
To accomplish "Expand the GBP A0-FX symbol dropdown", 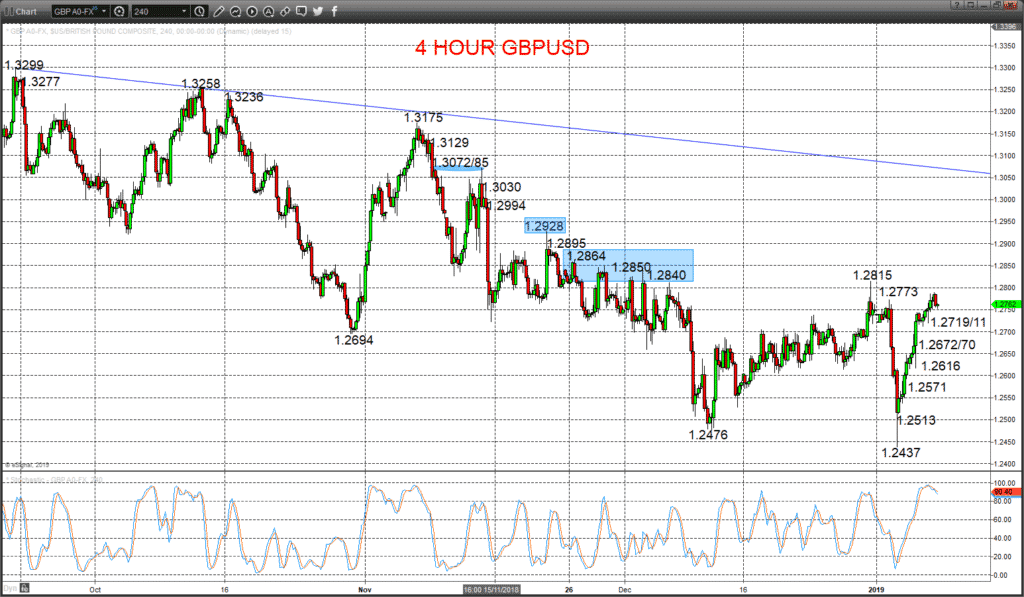I will tap(104, 11).
